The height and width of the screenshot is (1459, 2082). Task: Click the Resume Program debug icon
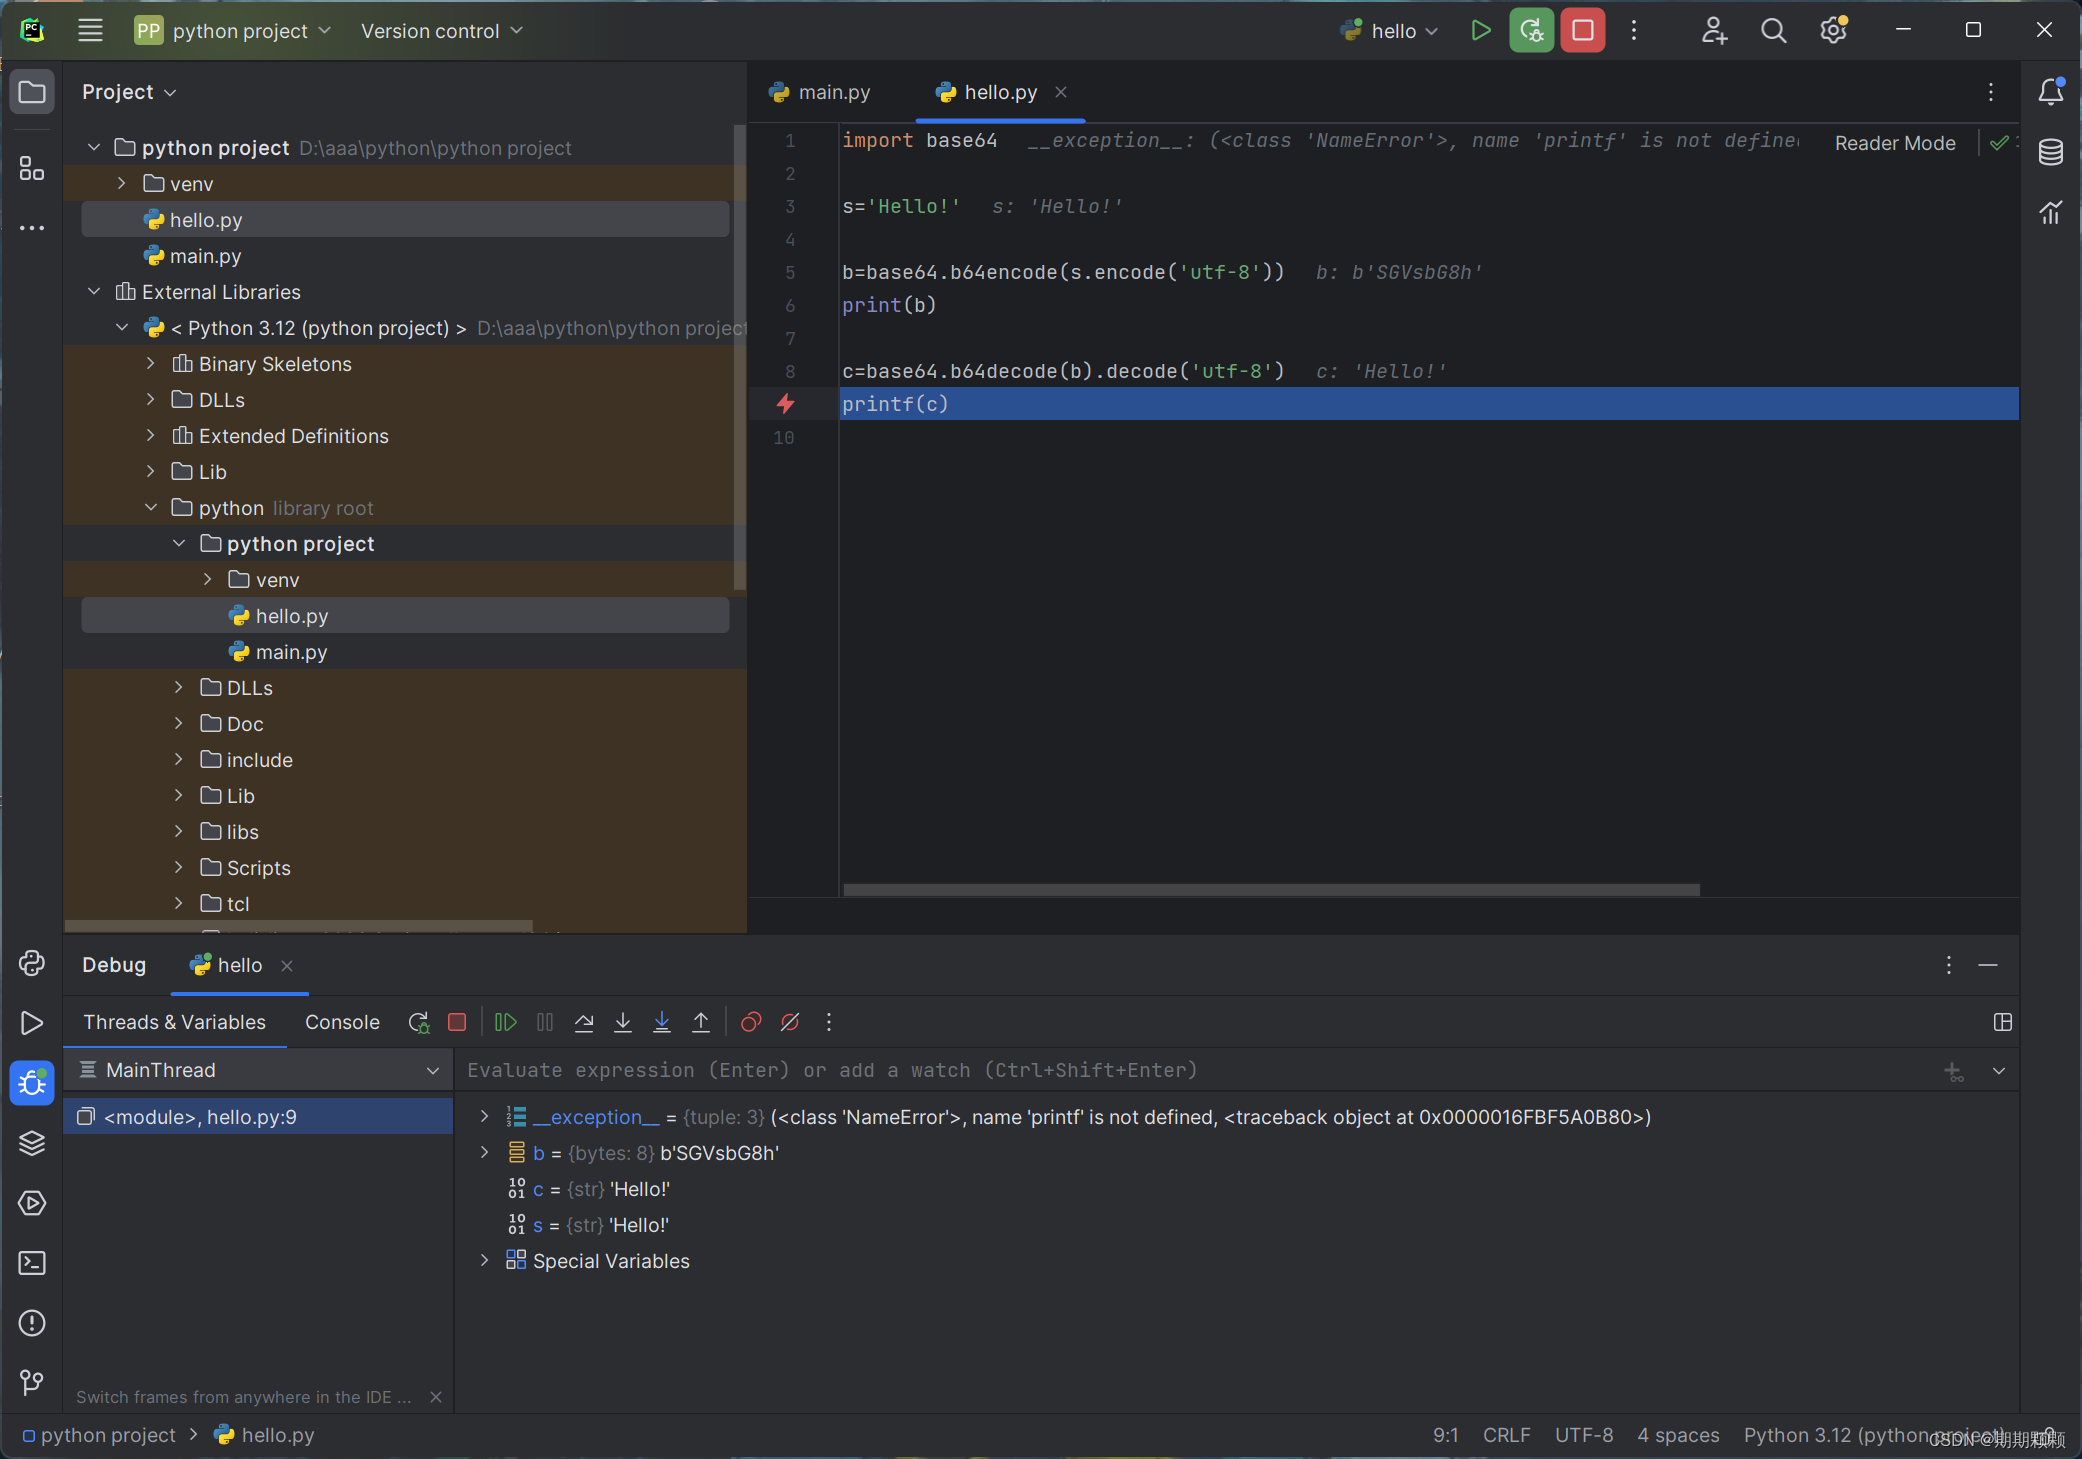coord(506,1022)
